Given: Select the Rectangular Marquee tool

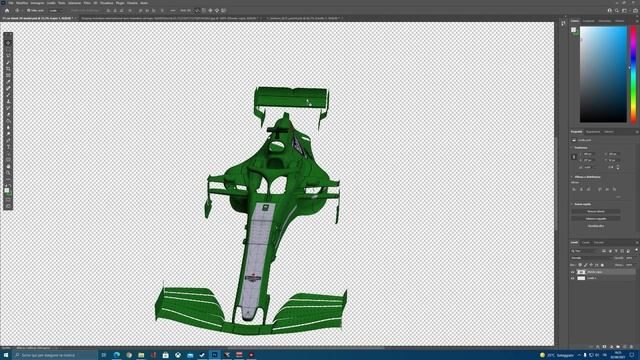Looking at the screenshot, I should [8, 49].
